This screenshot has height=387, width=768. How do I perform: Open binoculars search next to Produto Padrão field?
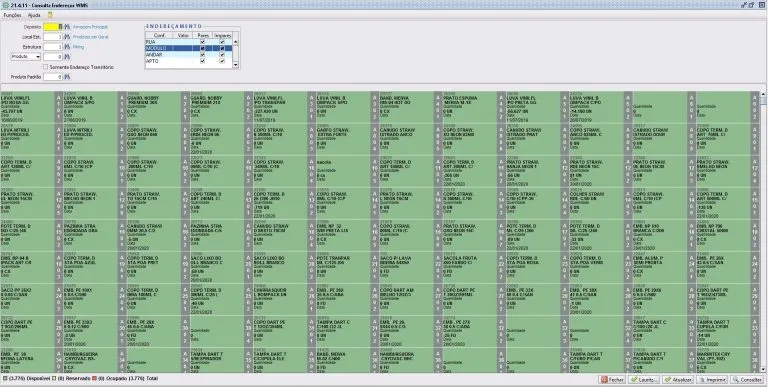click(68, 77)
